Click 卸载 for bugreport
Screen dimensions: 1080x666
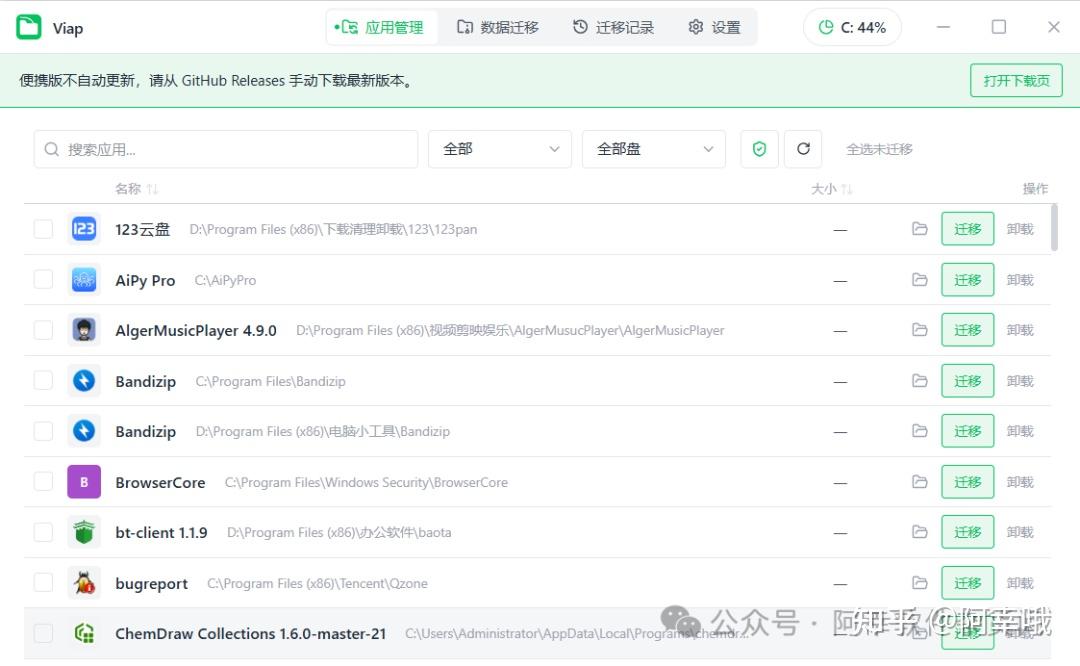click(x=1020, y=583)
